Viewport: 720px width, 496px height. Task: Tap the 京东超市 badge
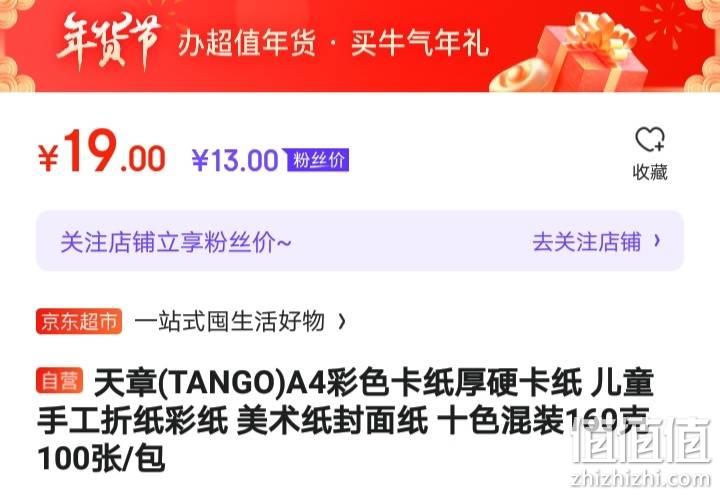coord(79,321)
